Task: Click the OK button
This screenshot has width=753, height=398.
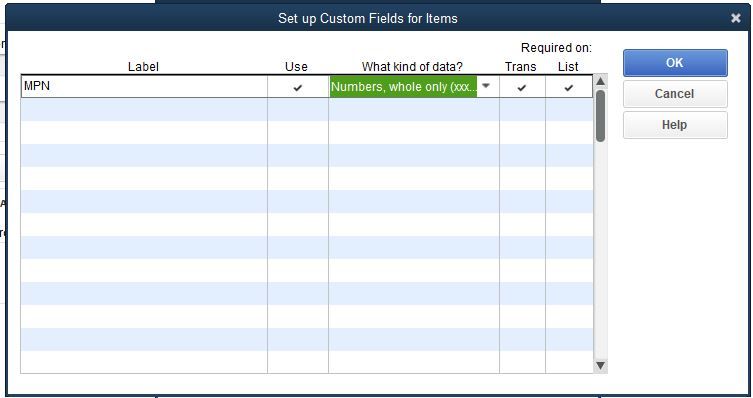Action: pos(675,63)
